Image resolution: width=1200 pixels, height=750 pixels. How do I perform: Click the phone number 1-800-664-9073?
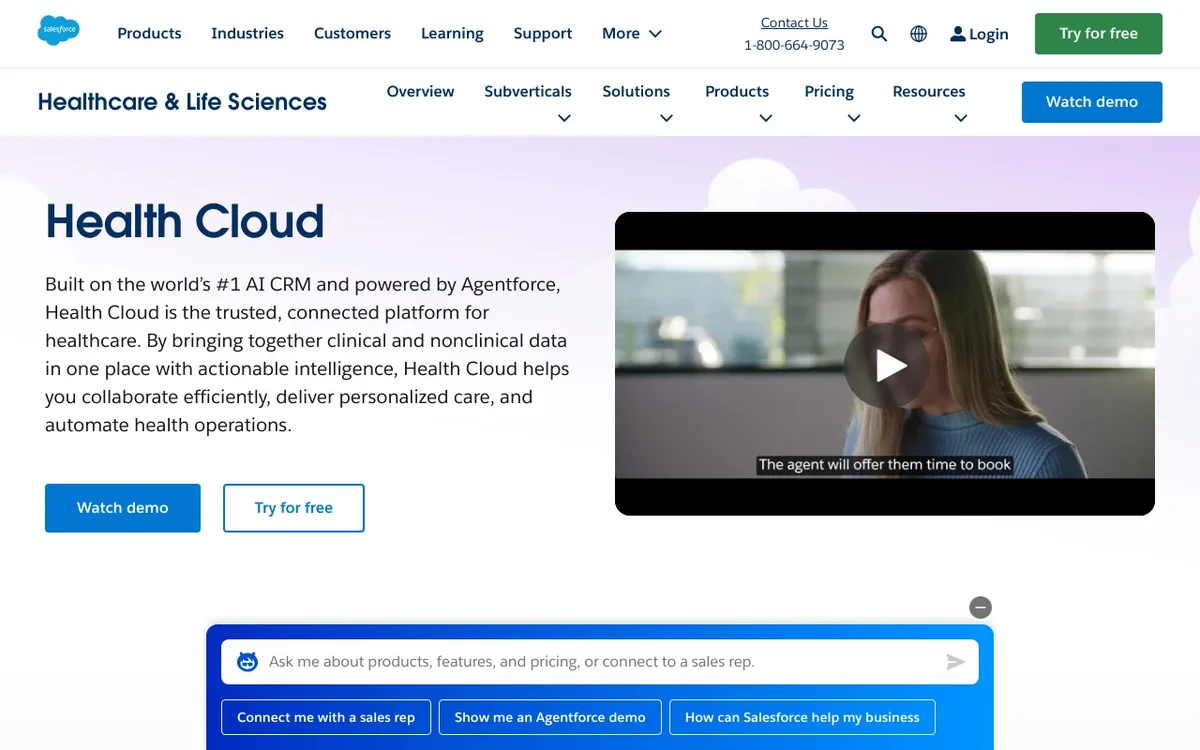point(794,45)
